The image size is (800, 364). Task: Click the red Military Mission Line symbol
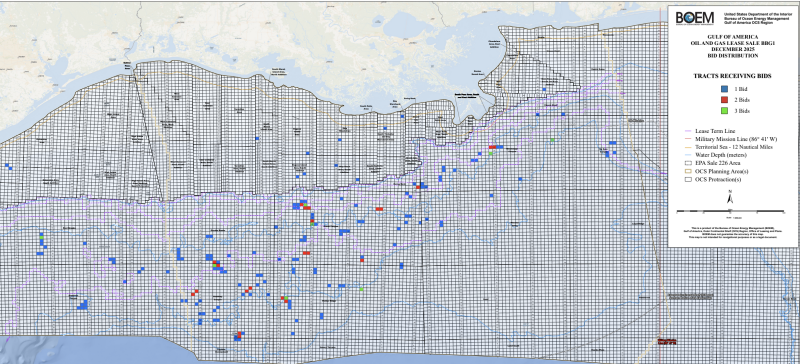click(688, 139)
